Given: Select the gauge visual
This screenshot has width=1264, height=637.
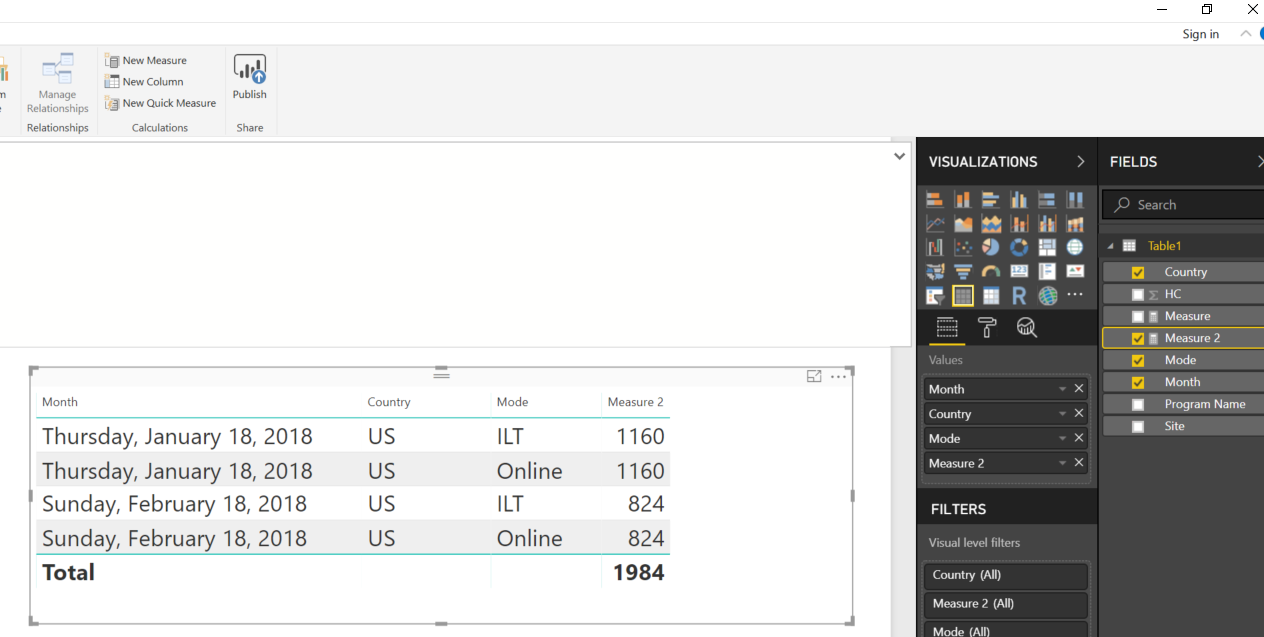Looking at the screenshot, I should [991, 271].
